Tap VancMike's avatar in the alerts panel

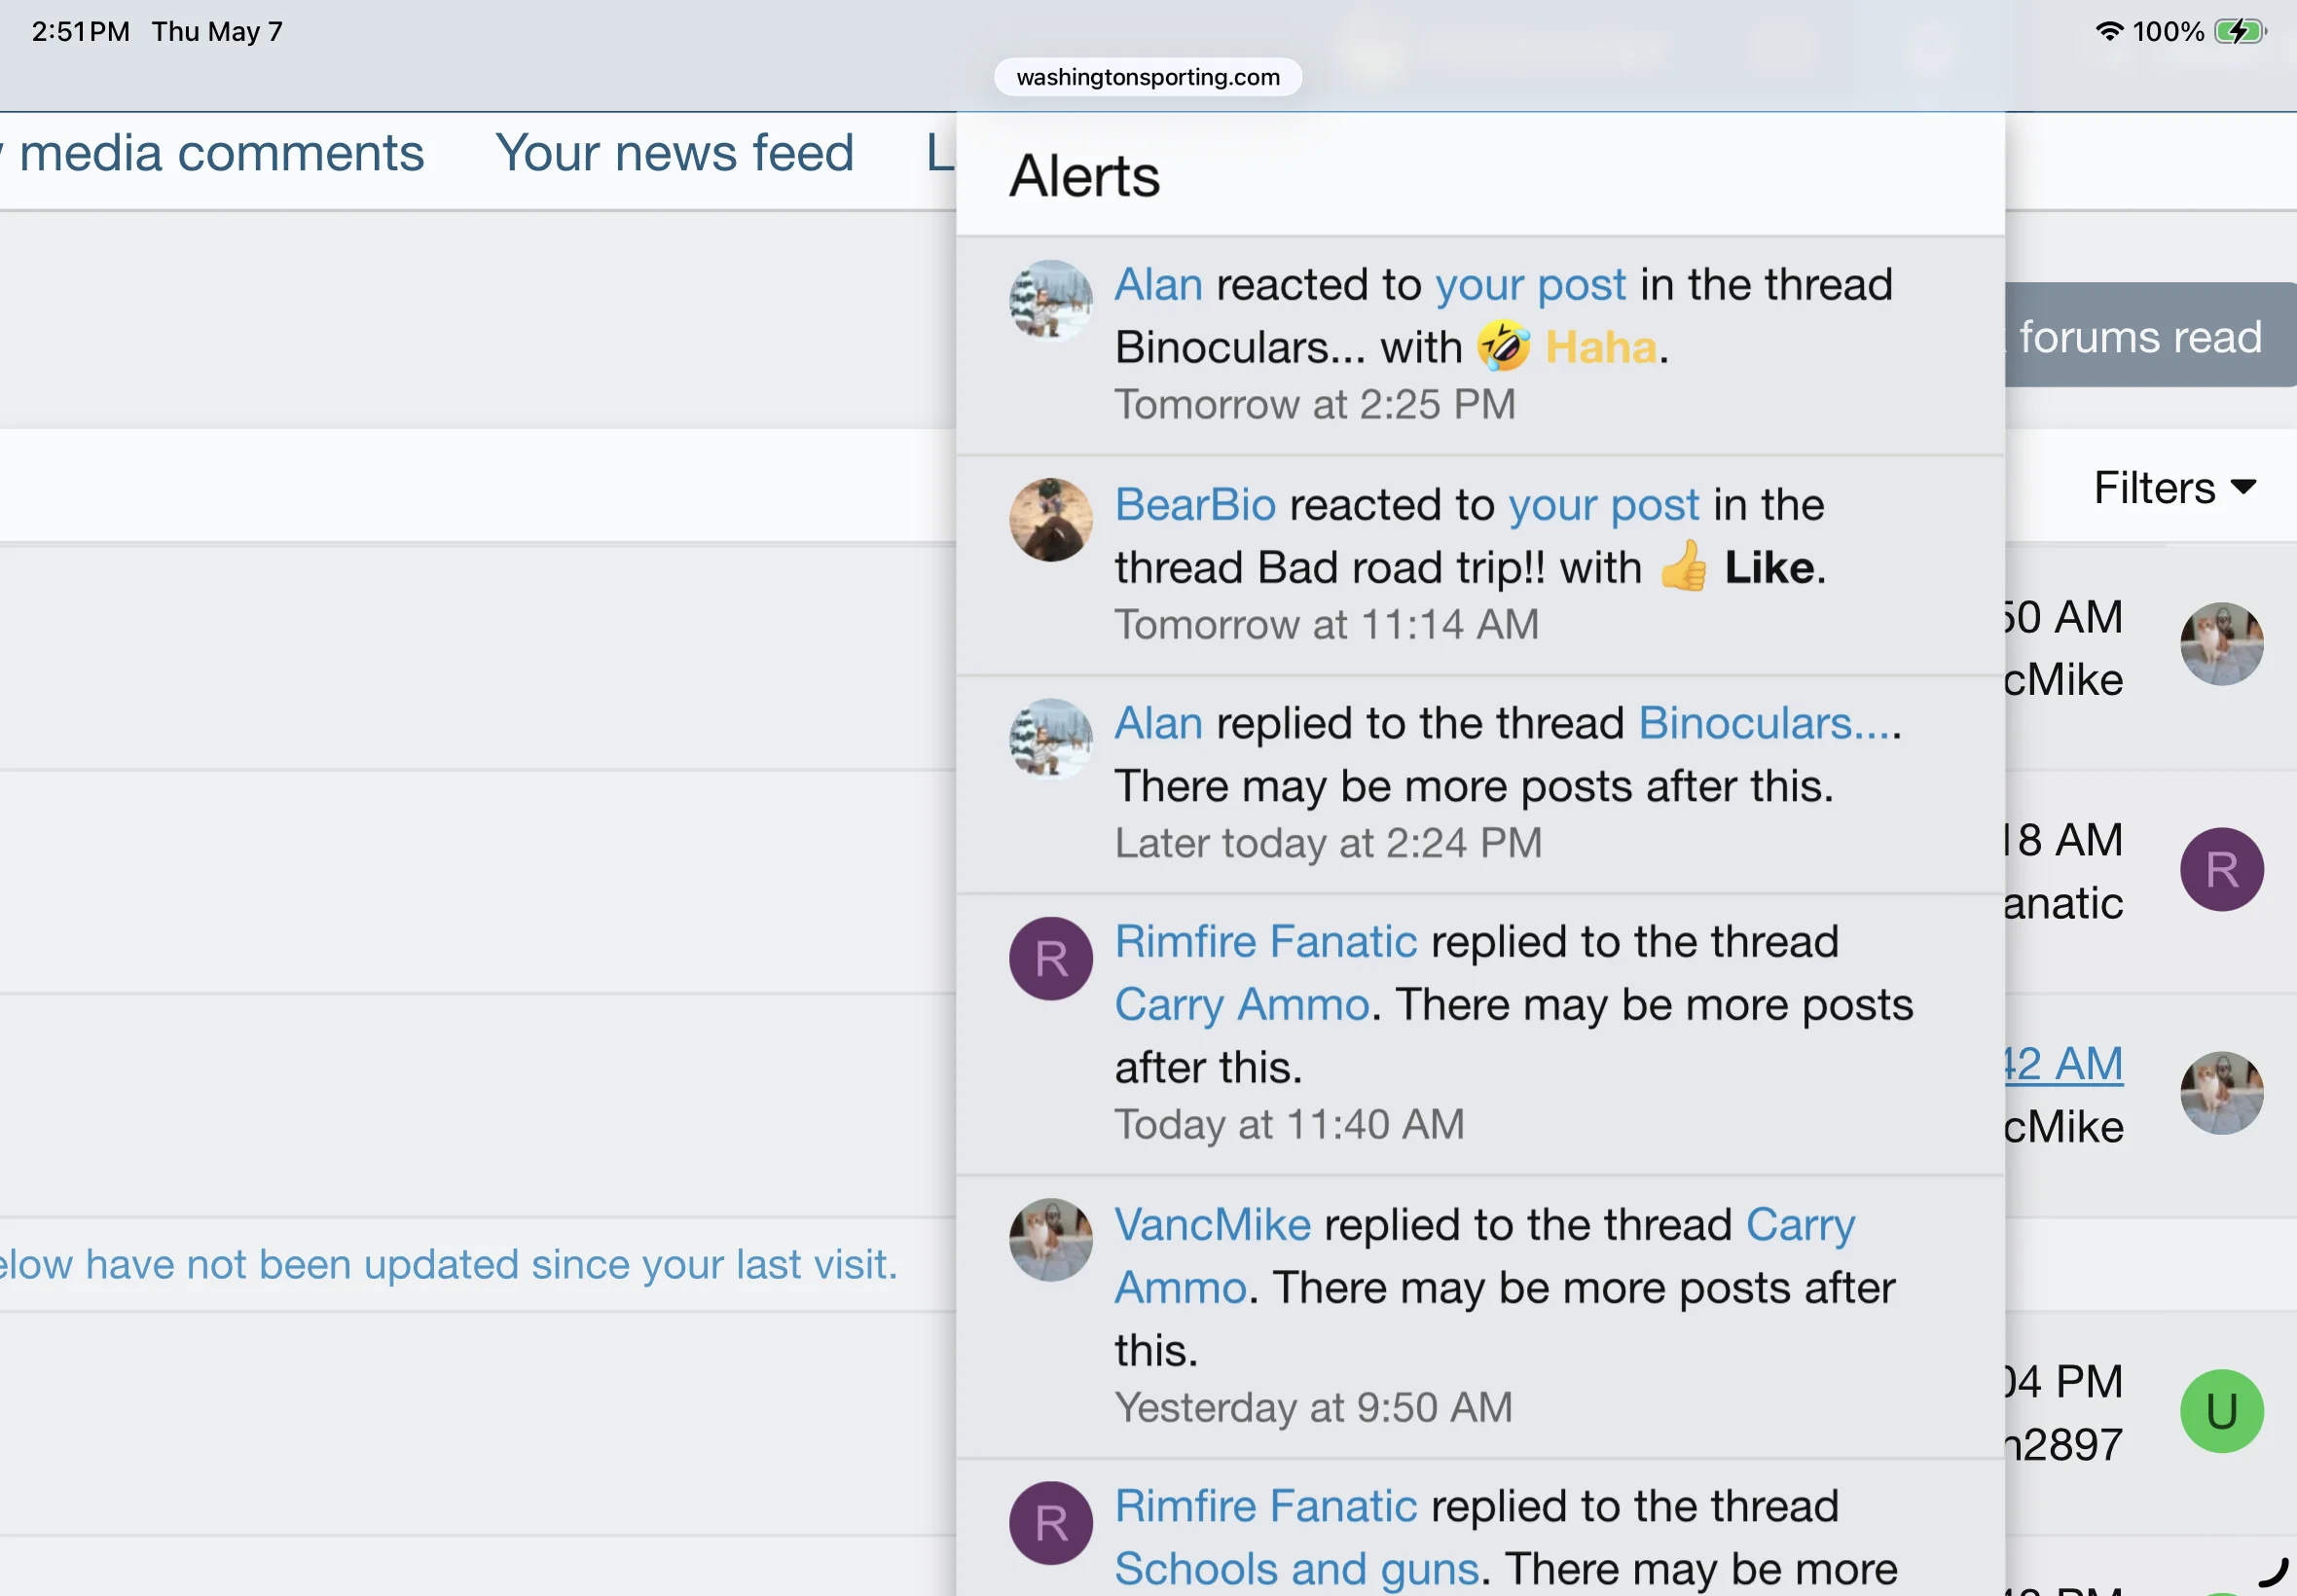click(1050, 1240)
